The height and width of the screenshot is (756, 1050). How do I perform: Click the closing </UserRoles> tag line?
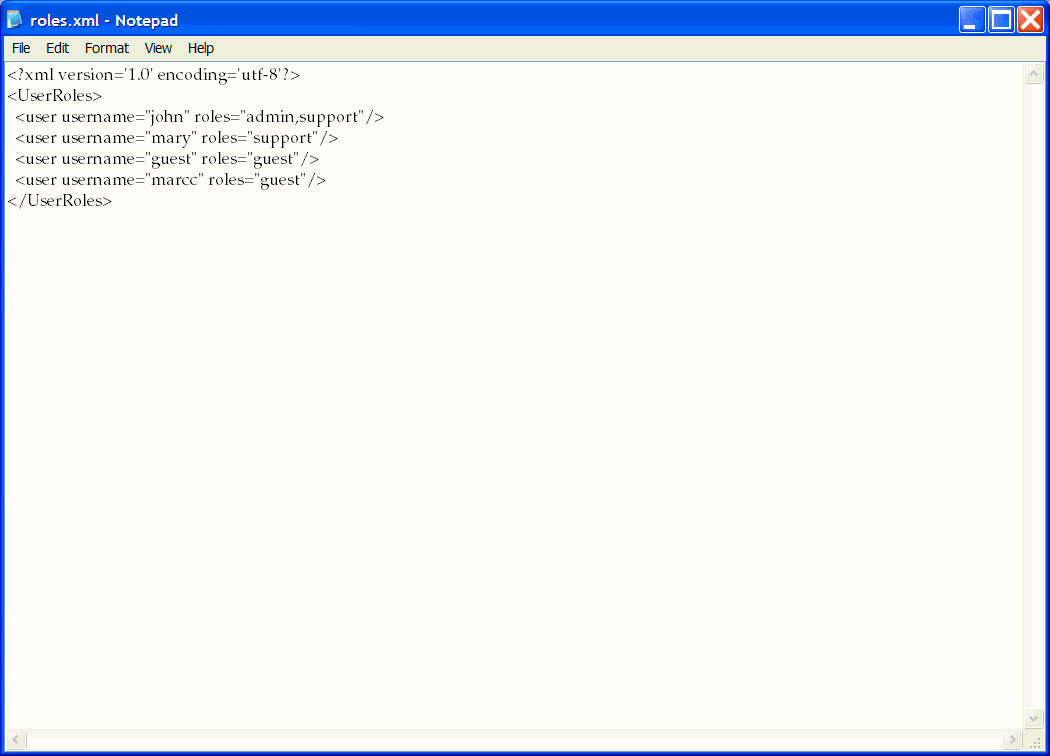point(60,201)
